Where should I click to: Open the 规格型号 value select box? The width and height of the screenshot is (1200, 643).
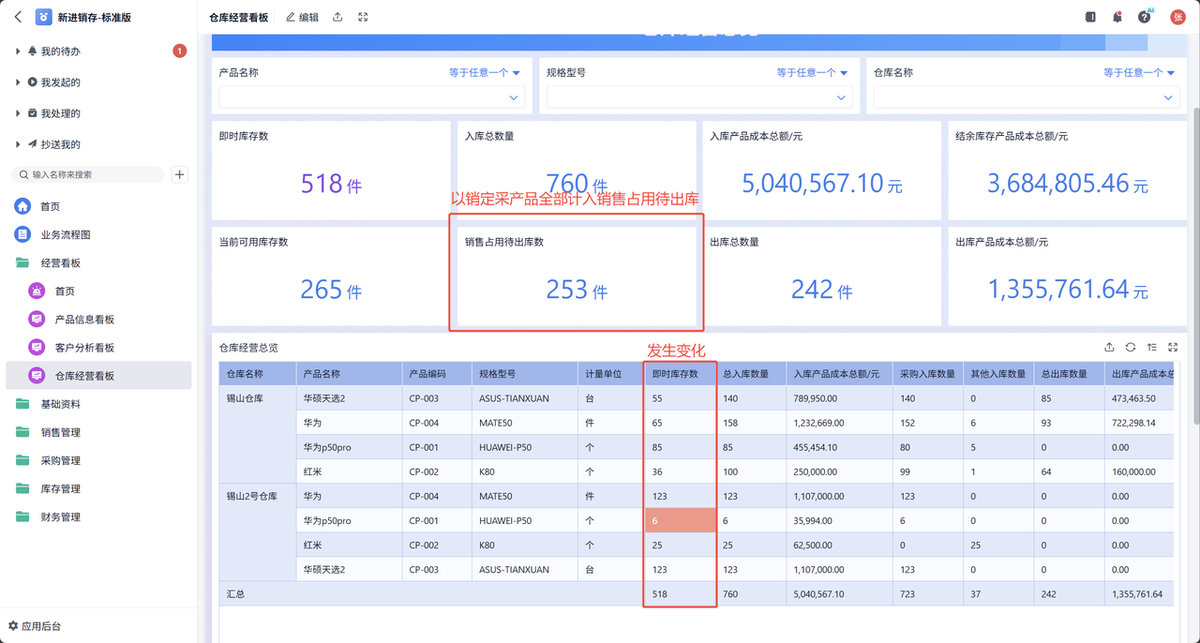pos(698,97)
